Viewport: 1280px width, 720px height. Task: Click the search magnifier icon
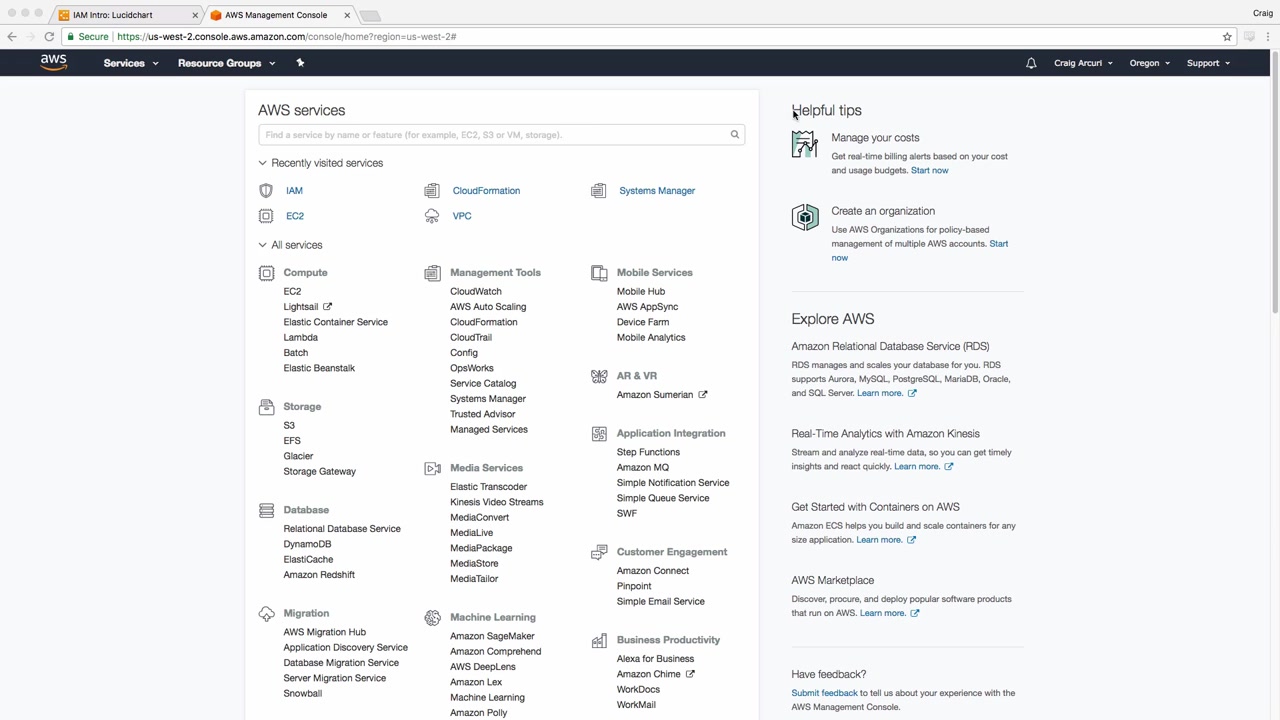click(734, 135)
